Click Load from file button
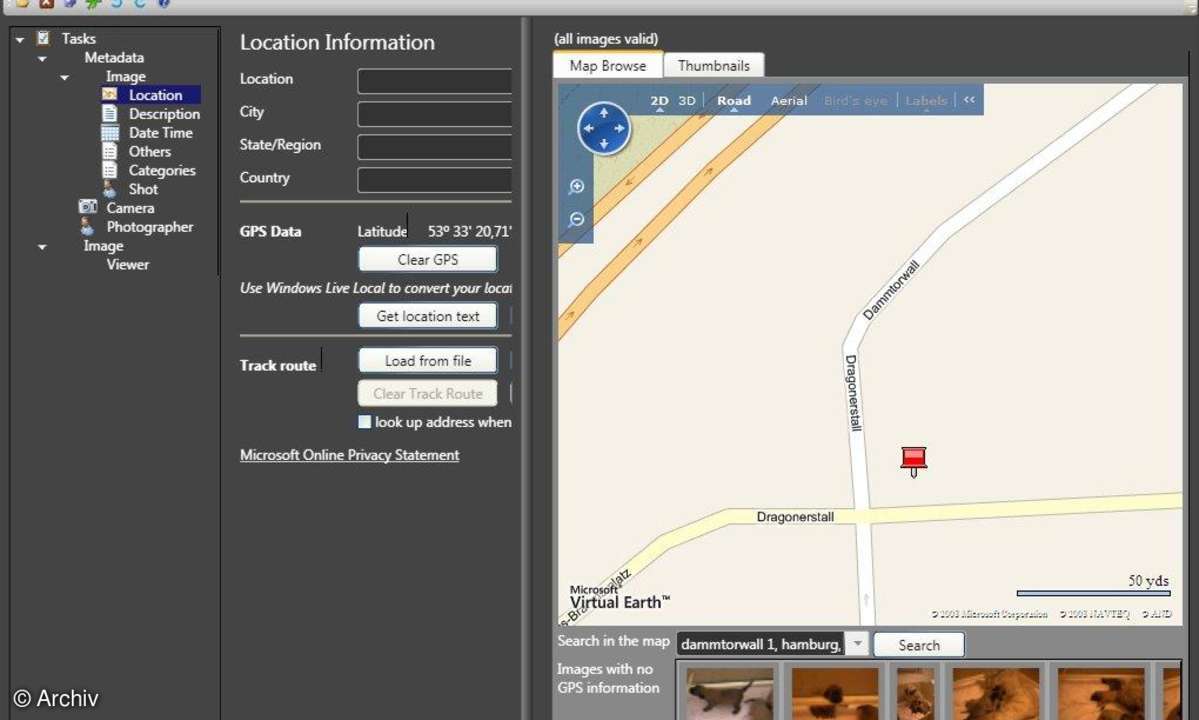Viewport: 1199px width, 720px height. tap(427, 360)
